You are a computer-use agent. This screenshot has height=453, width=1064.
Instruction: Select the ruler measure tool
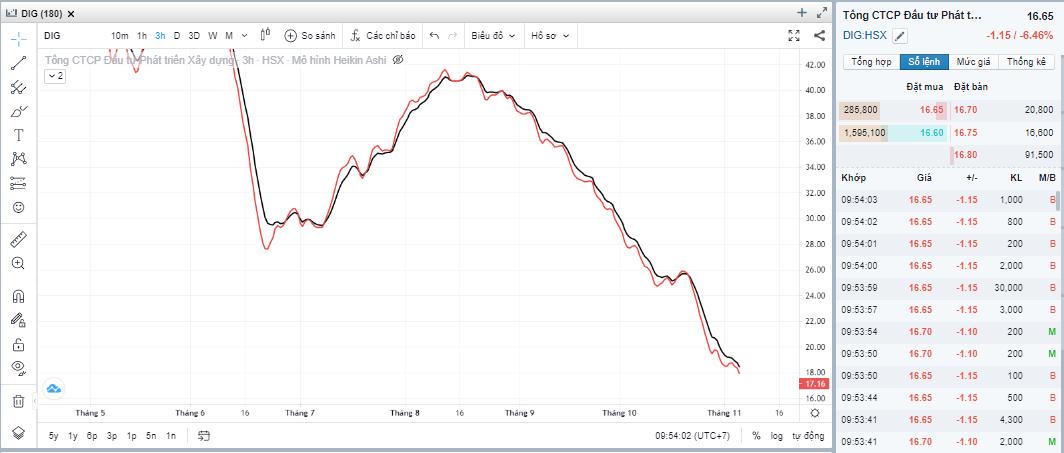(x=18, y=239)
